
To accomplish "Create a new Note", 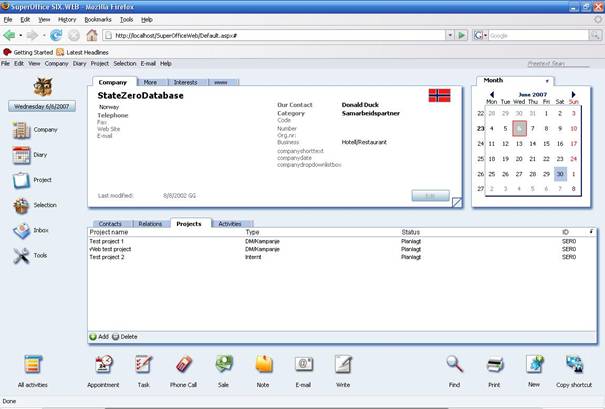I will (264, 364).
